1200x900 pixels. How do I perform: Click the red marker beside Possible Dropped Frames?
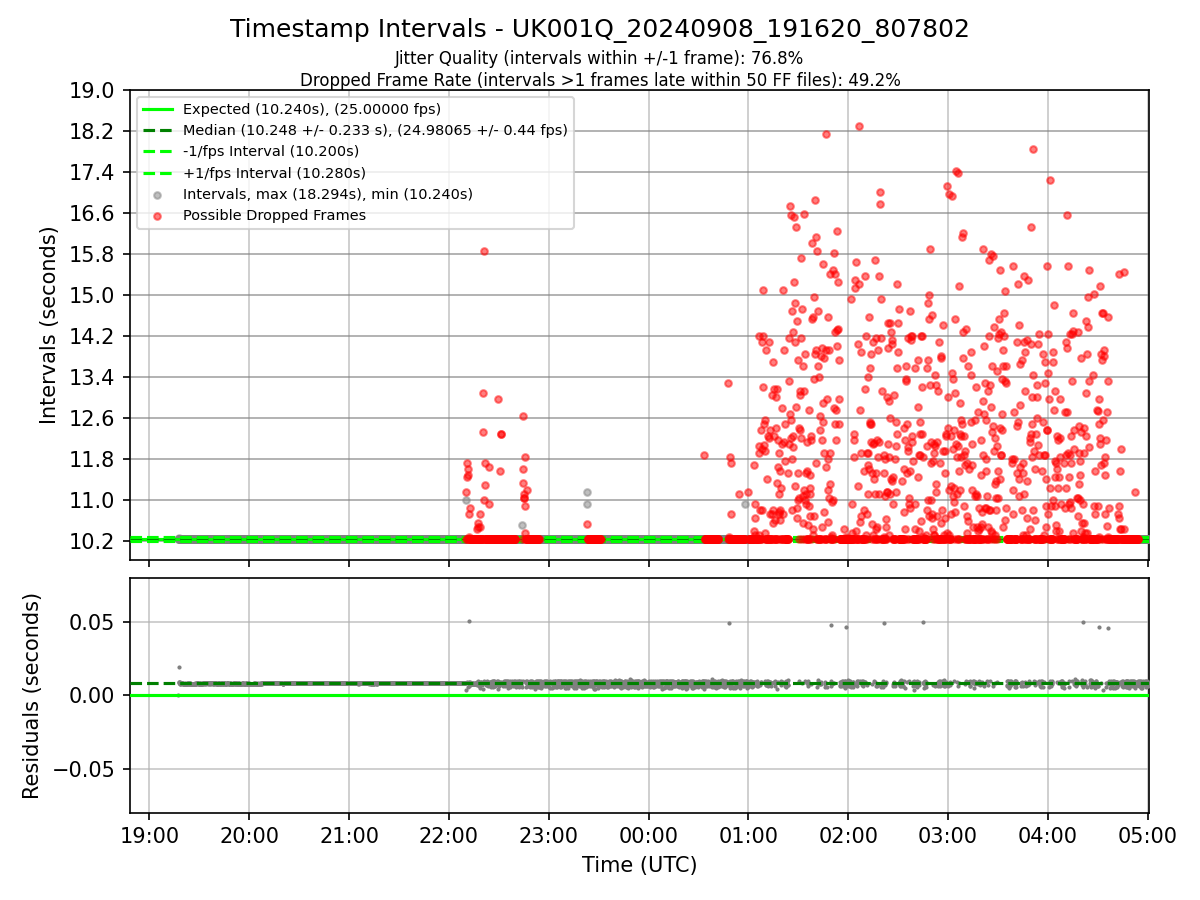click(158, 216)
